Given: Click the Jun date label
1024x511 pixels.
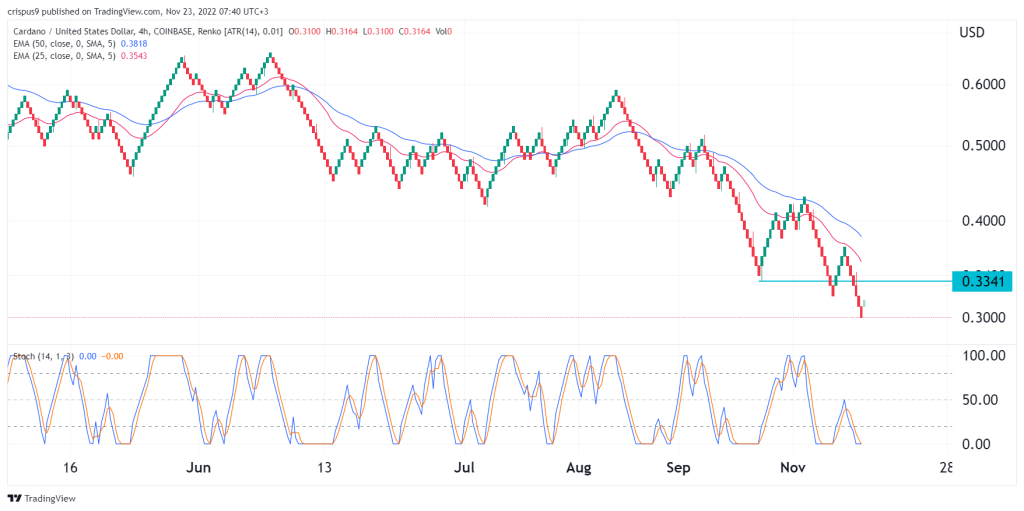Looking at the screenshot, I should tap(198, 468).
